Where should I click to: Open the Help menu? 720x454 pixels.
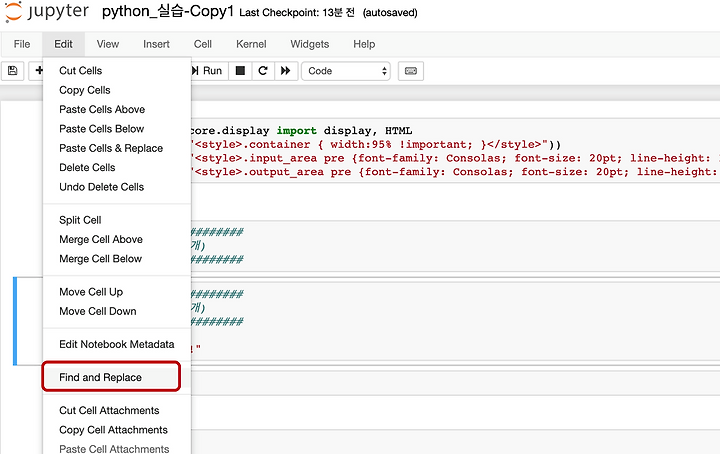pyautogui.click(x=364, y=44)
